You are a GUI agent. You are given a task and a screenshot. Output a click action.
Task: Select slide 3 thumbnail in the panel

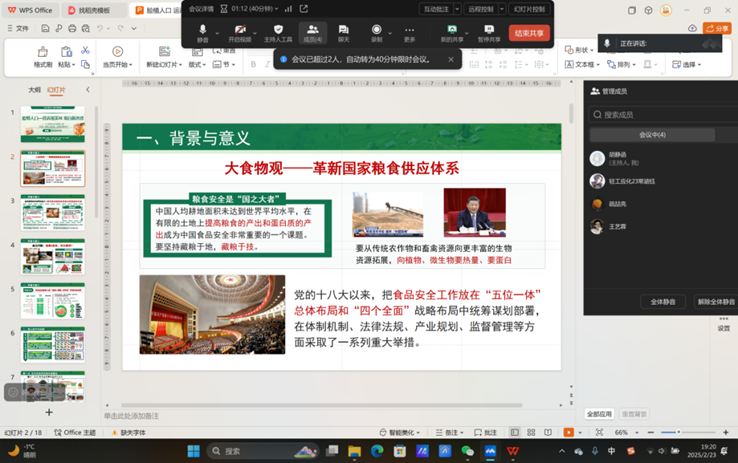[x=53, y=213]
